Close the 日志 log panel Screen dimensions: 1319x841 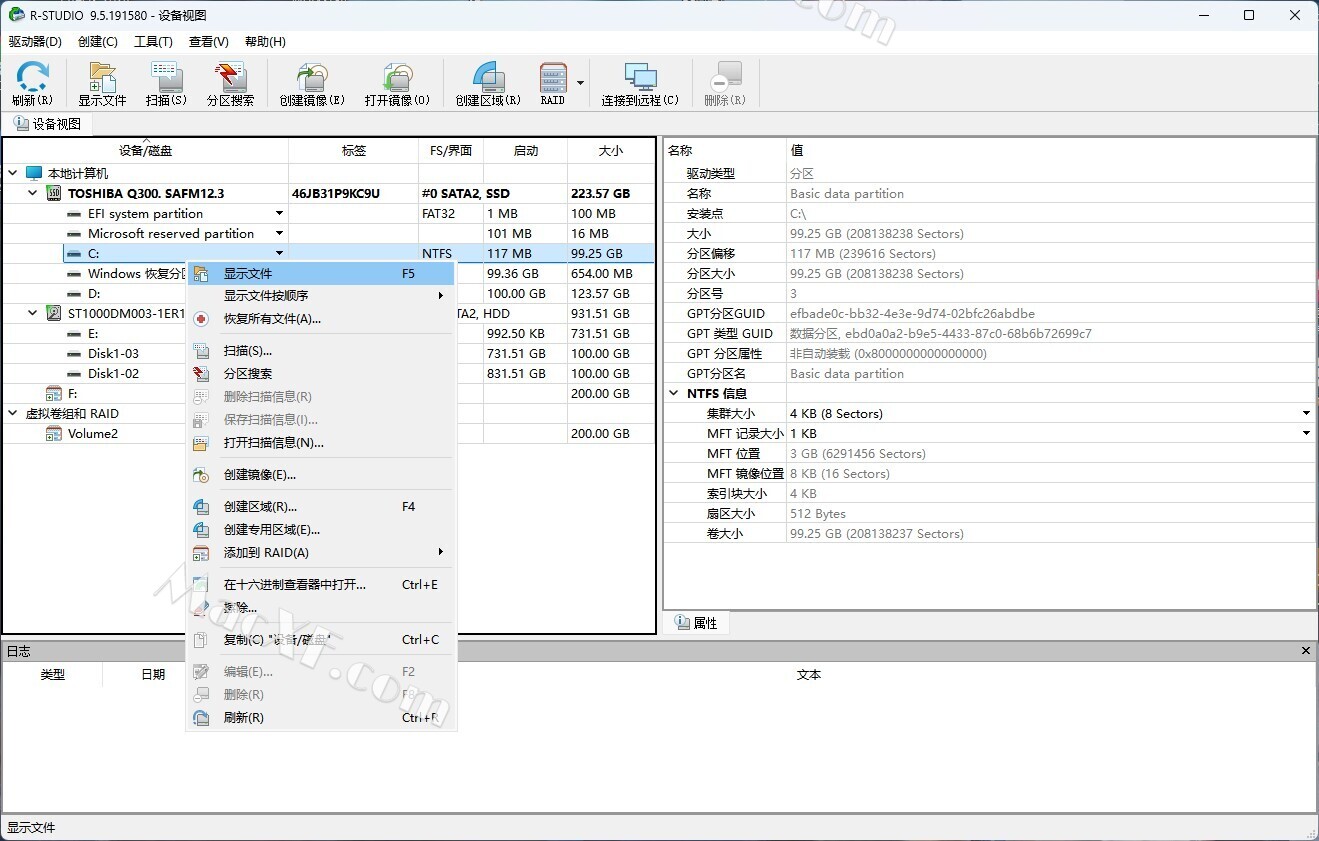pos(1306,651)
